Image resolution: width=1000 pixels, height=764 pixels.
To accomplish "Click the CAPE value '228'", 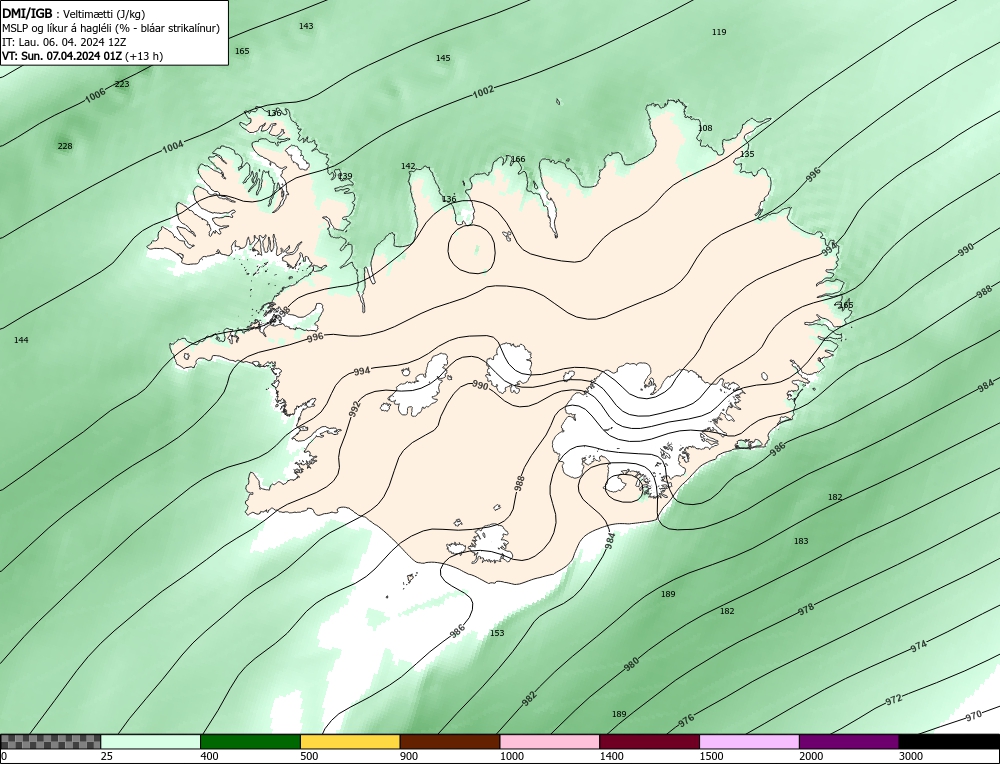I will coord(65,146).
